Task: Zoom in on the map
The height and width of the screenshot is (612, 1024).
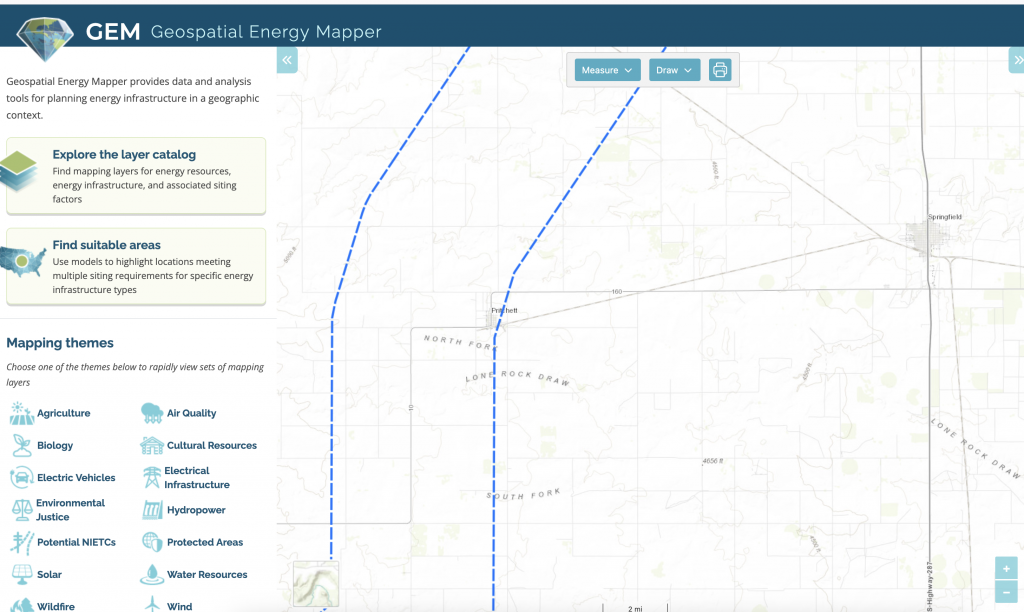Action: tap(1006, 569)
